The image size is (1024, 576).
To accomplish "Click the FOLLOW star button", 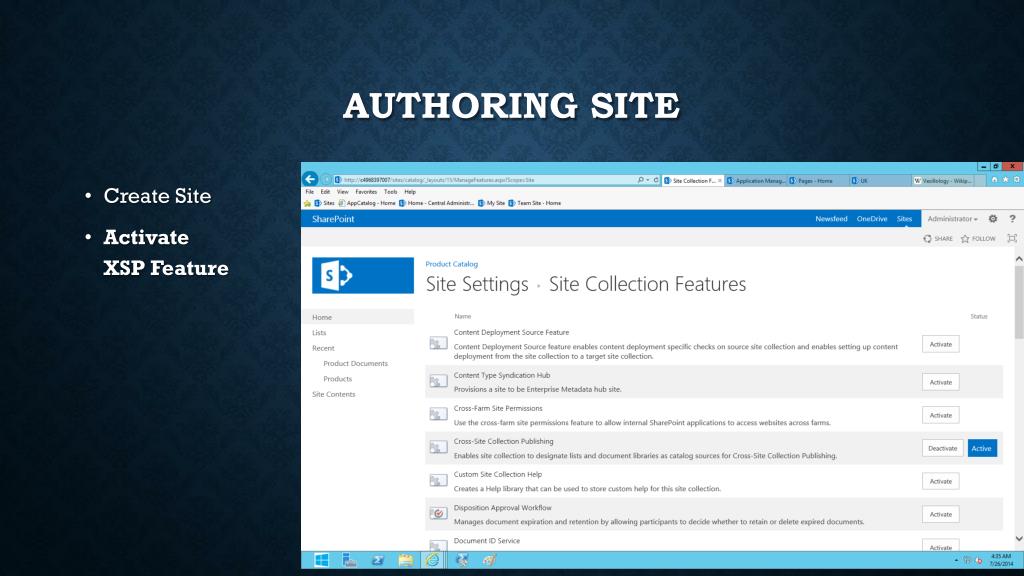I will (978, 238).
